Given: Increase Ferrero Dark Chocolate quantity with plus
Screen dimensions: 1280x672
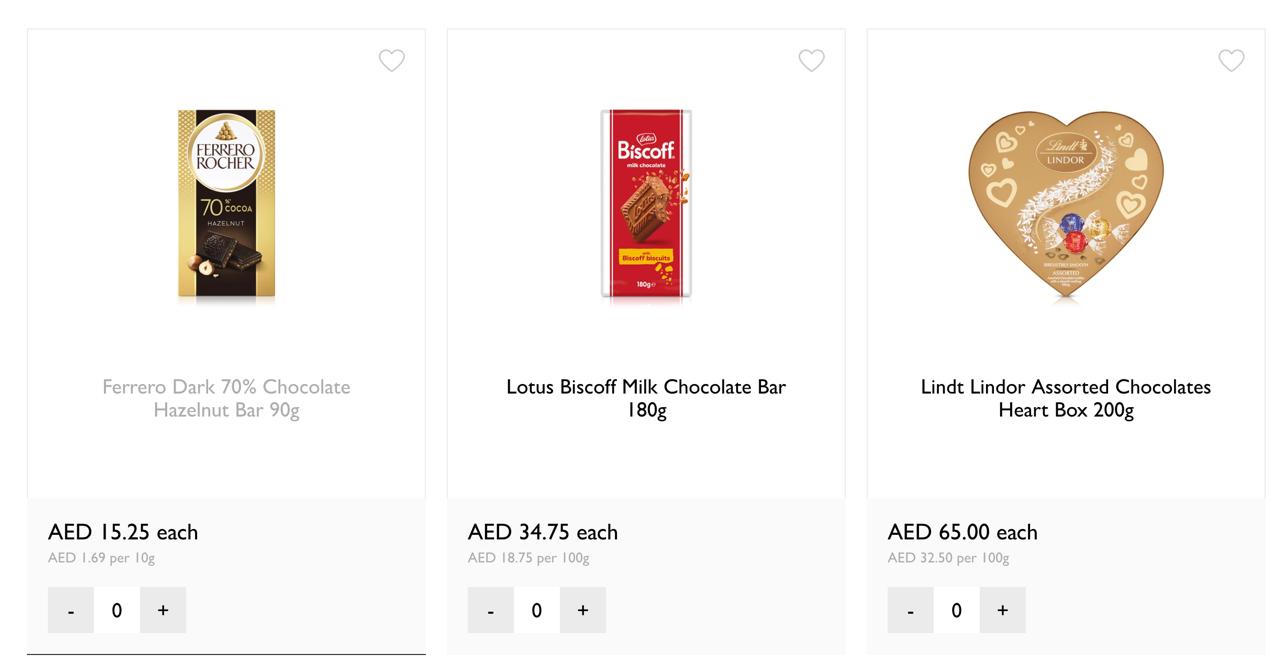Looking at the screenshot, I should tap(163, 610).
